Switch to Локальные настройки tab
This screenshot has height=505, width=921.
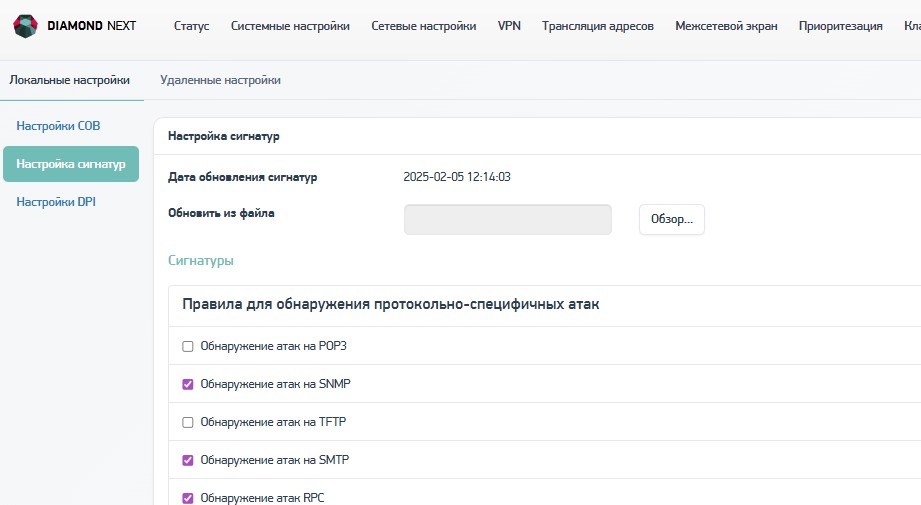coord(69,80)
